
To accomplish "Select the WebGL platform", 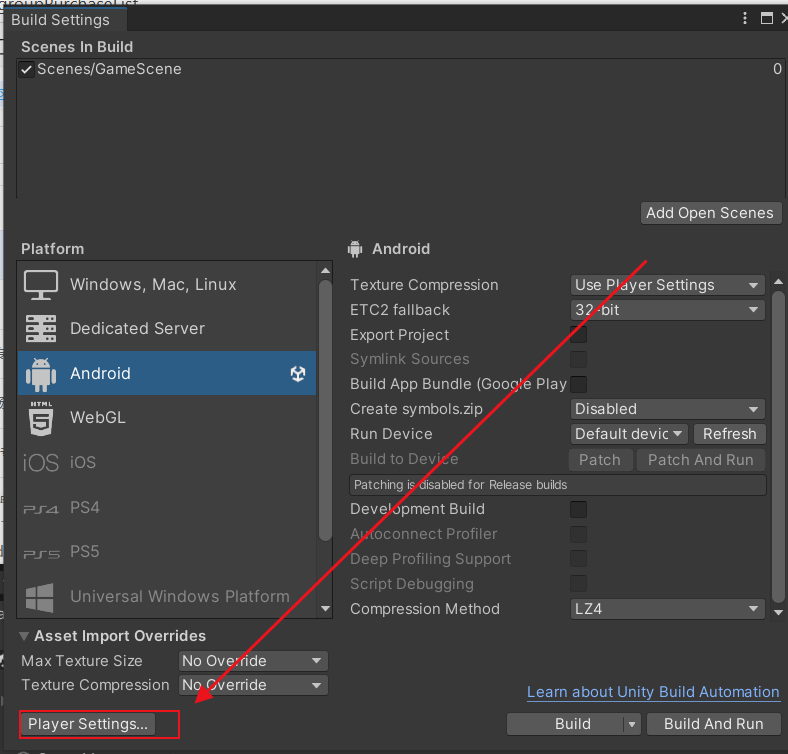I will 167,418.
